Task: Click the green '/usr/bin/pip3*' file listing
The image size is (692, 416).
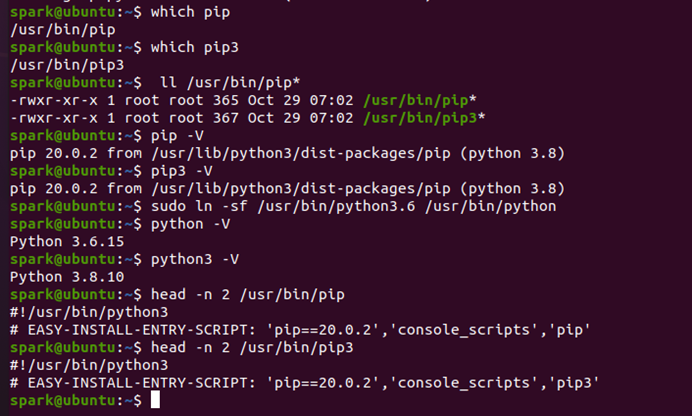Action: [x=424, y=118]
